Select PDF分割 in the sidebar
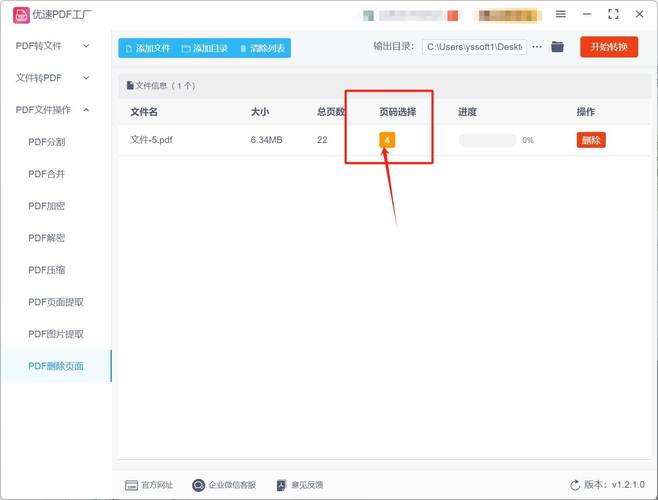 pos(47,142)
